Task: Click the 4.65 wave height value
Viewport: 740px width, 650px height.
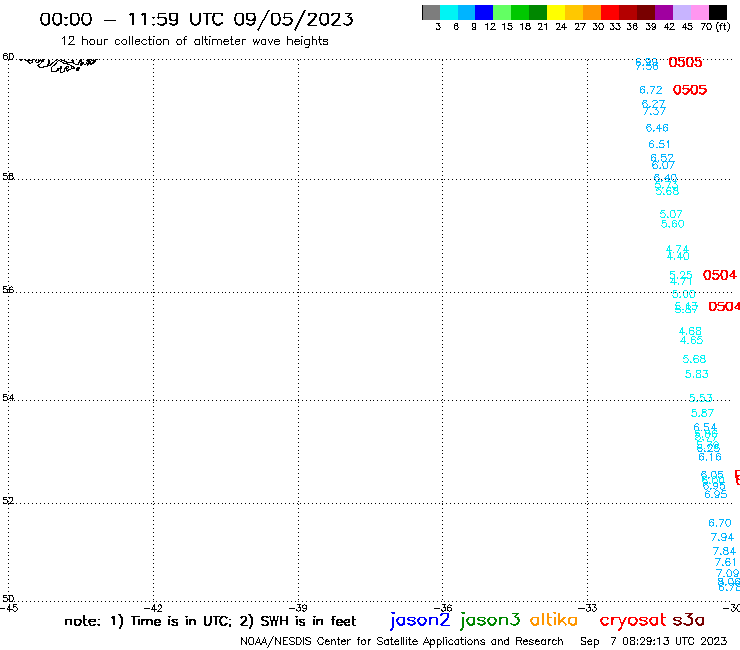Action: pos(691,340)
